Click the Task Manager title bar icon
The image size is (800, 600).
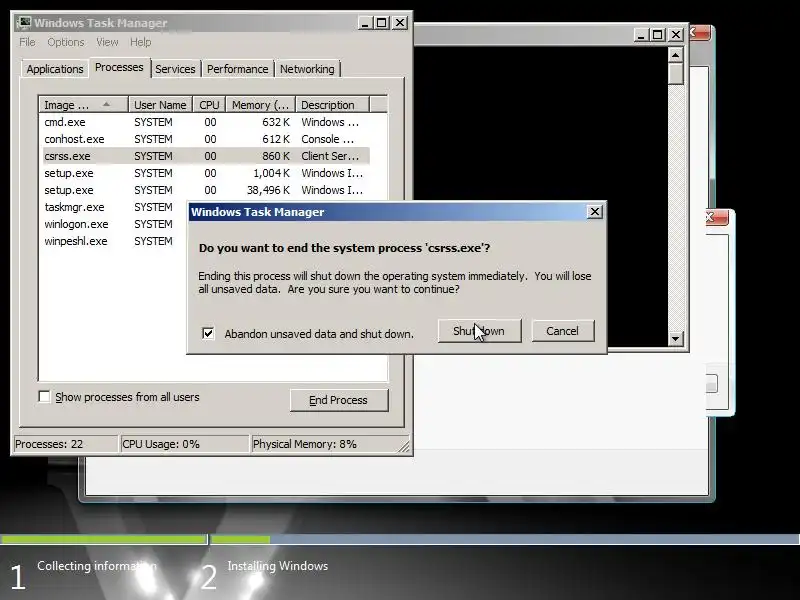(24, 23)
